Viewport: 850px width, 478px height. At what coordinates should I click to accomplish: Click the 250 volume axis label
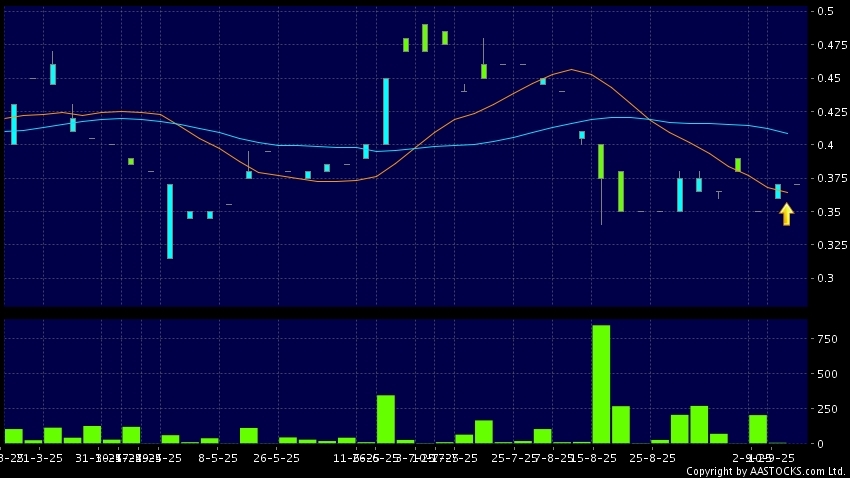tap(827, 409)
